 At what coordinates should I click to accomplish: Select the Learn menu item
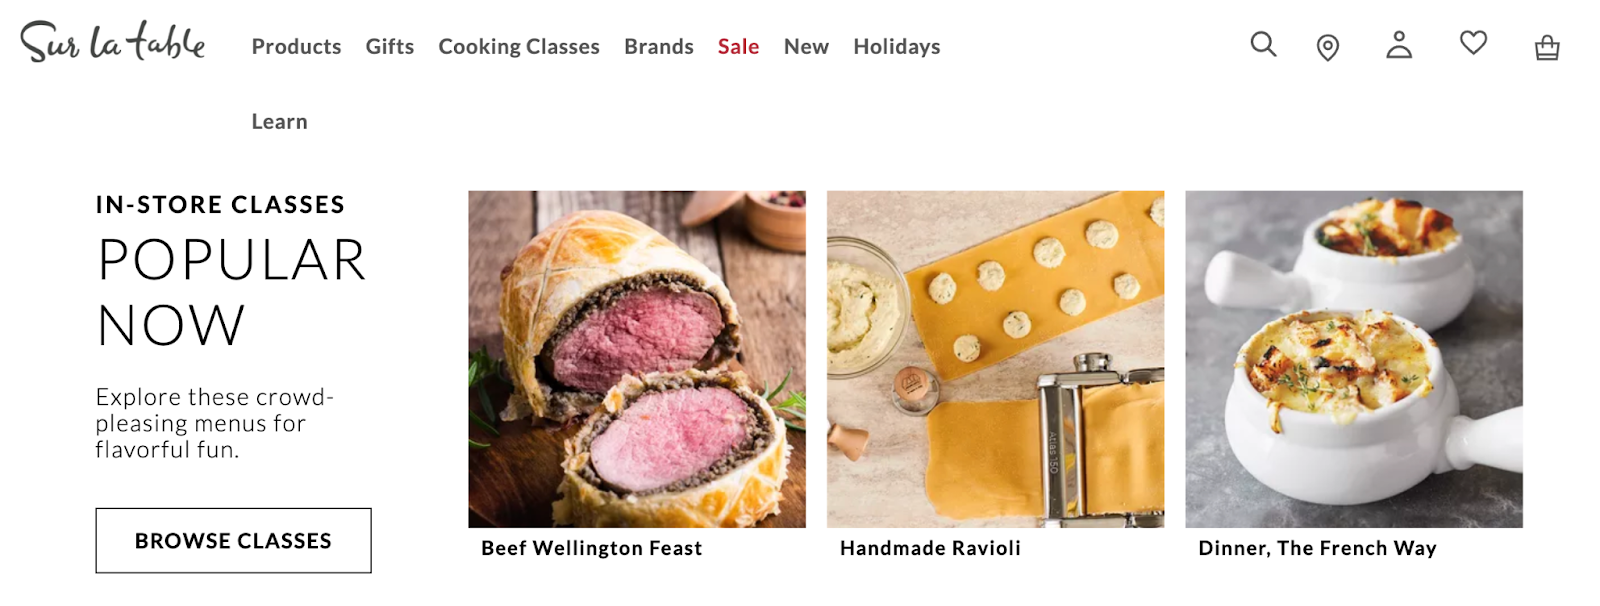(x=279, y=121)
